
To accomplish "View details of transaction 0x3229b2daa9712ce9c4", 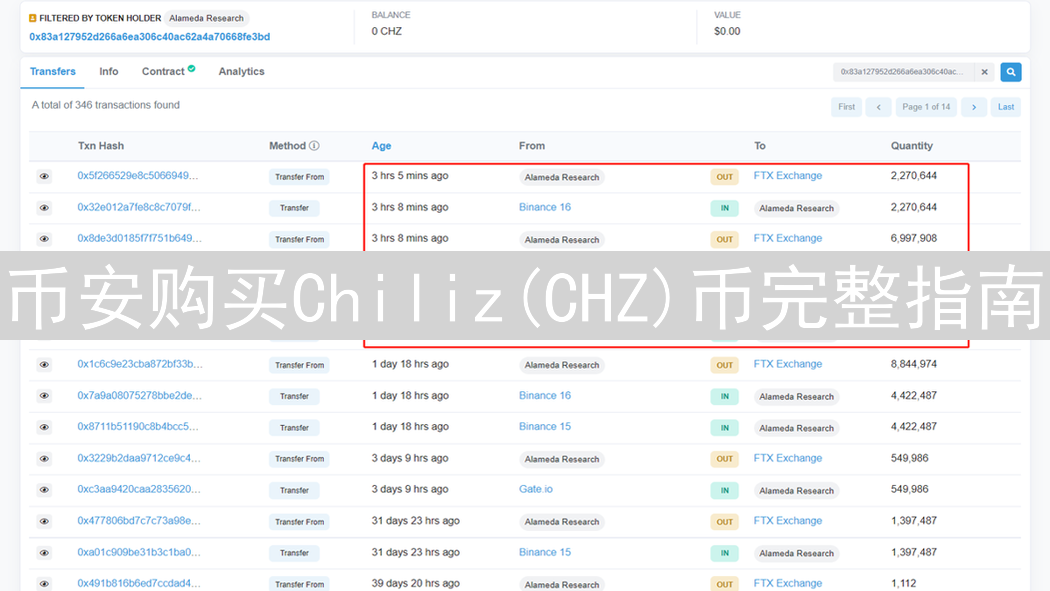I will tap(44, 458).
